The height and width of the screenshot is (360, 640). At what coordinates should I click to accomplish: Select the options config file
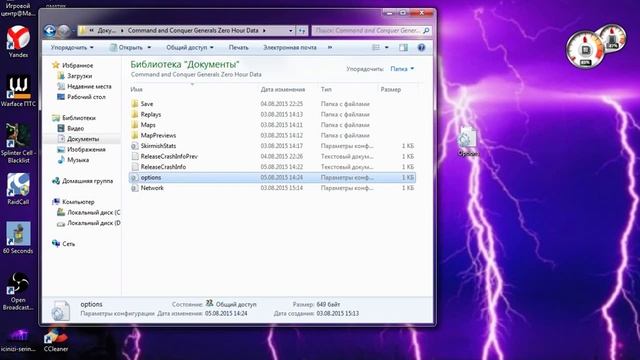coord(272,178)
